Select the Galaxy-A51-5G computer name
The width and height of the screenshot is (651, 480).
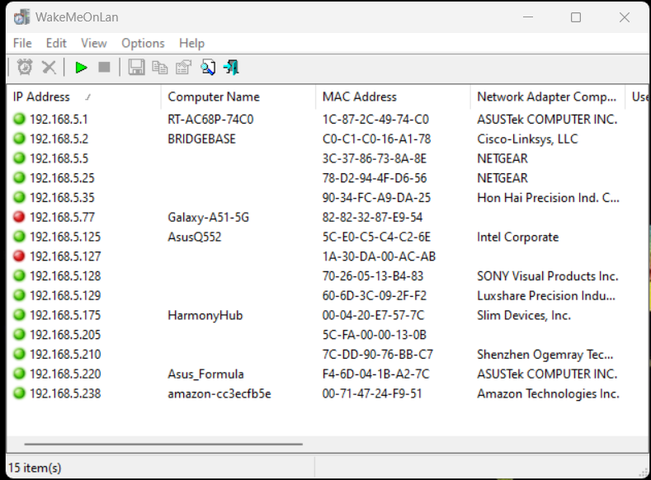pyautogui.click(x=208, y=217)
